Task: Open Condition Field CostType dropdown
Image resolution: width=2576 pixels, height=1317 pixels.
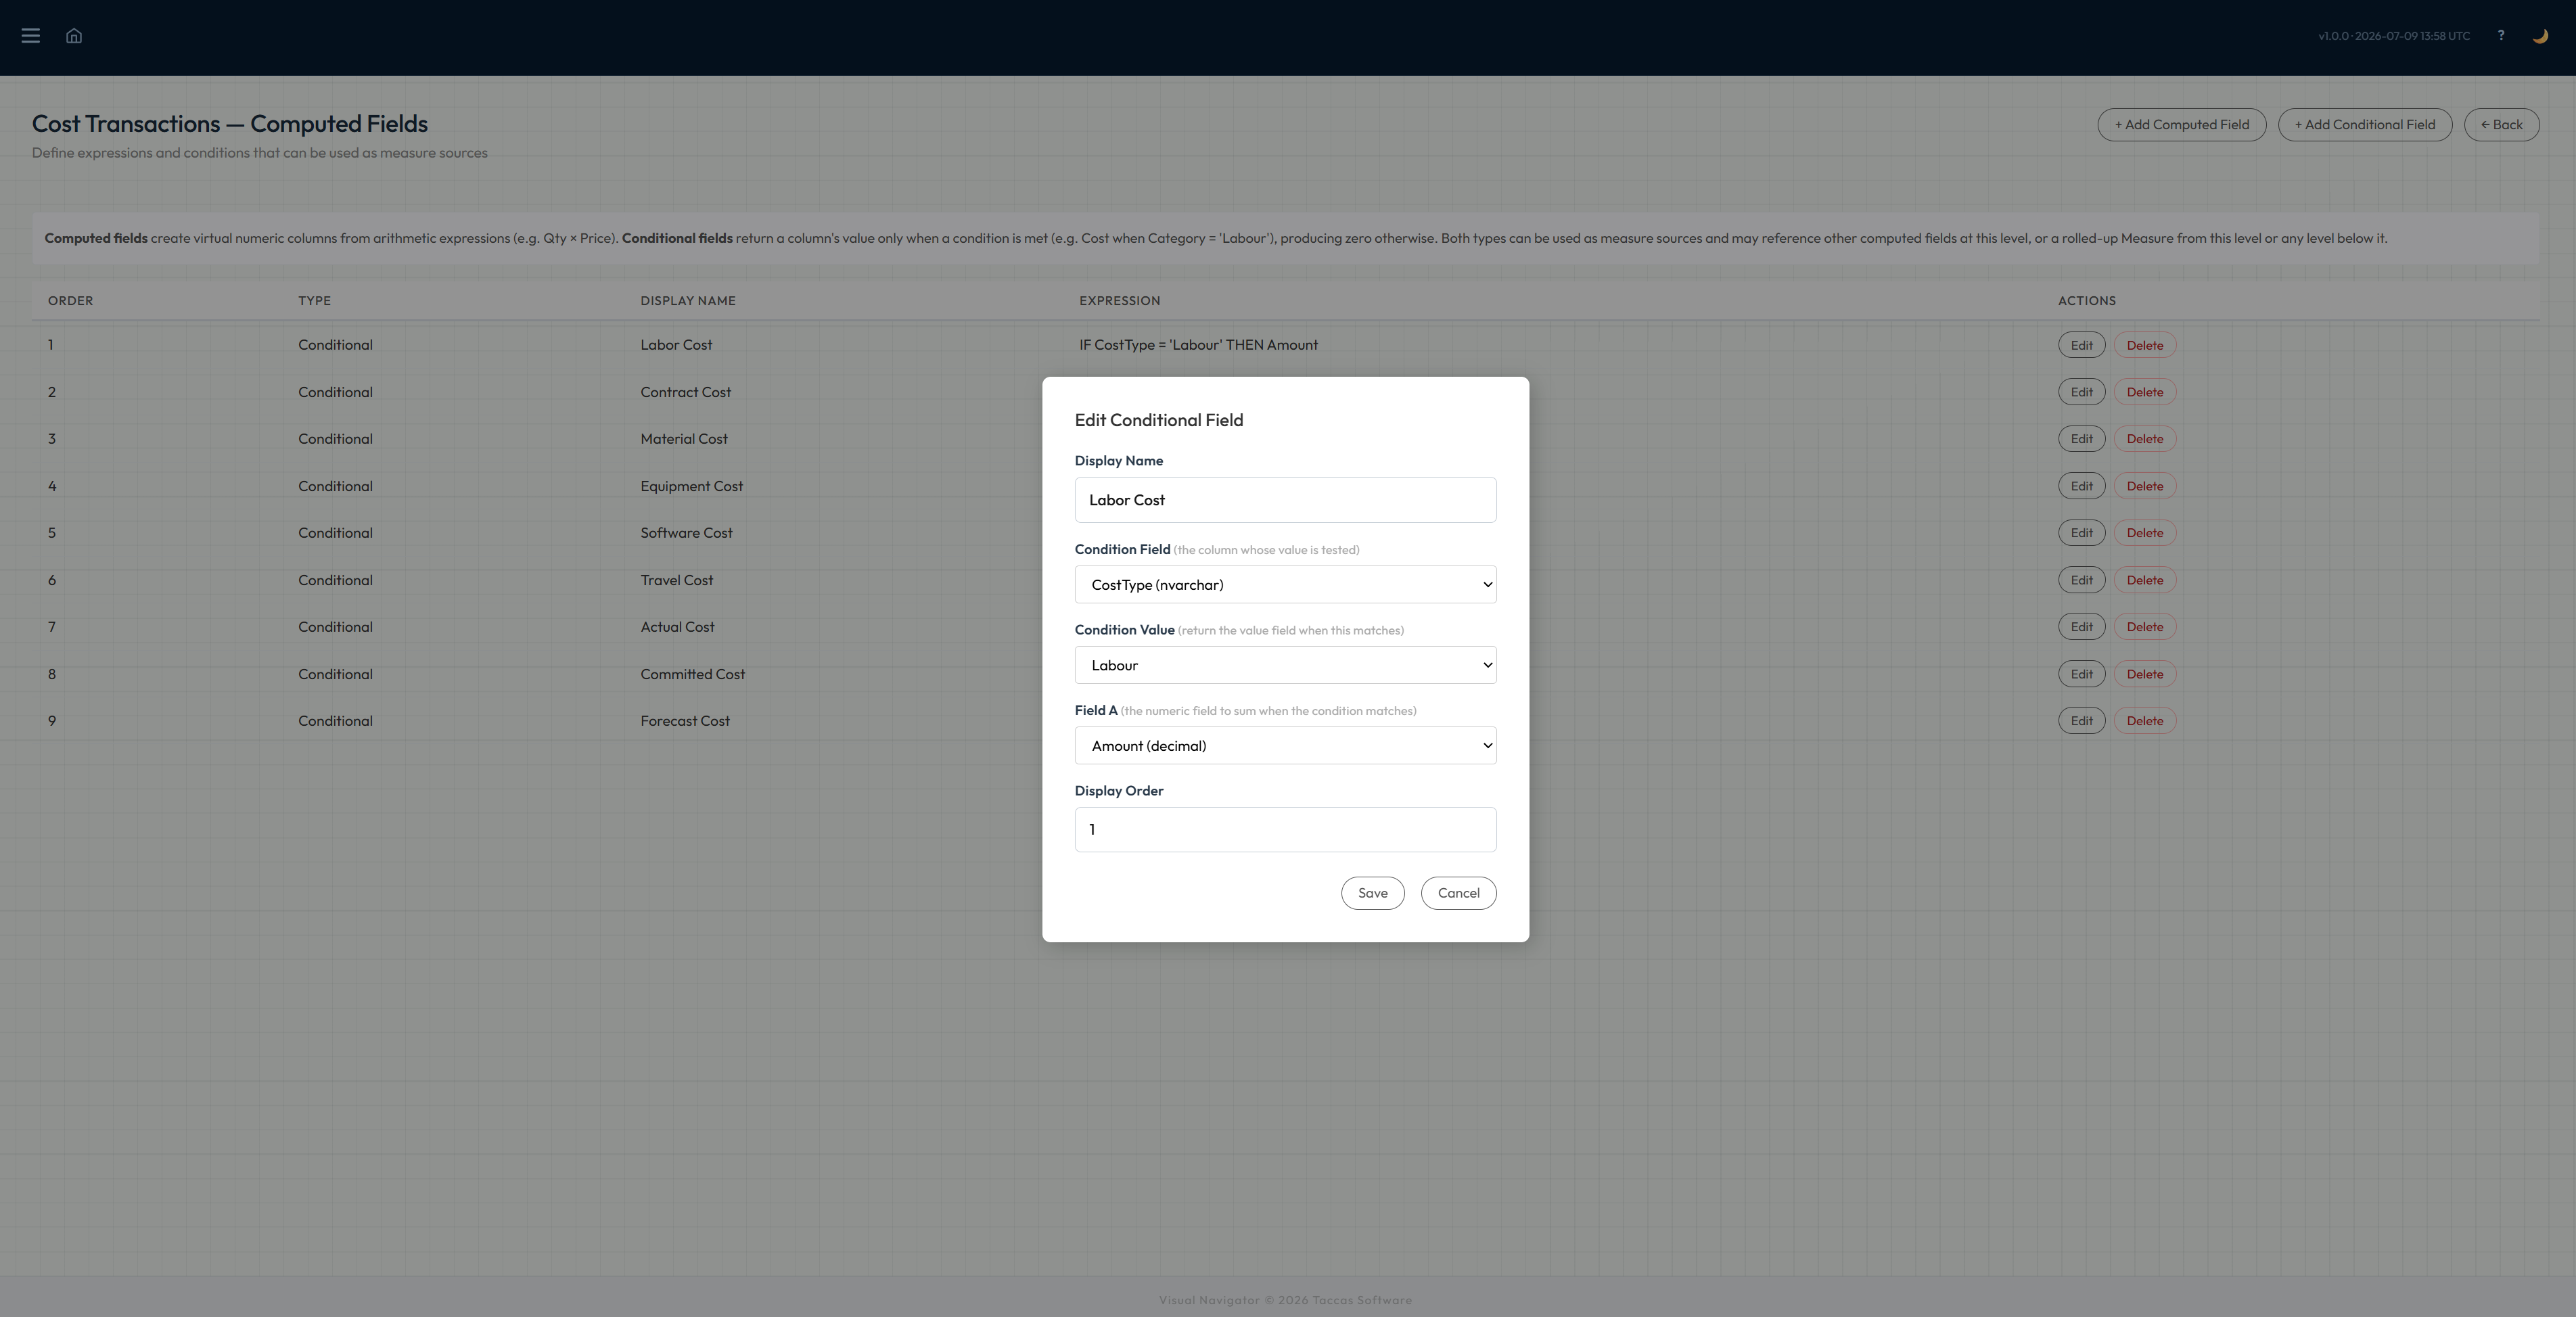Action: click(x=1285, y=585)
